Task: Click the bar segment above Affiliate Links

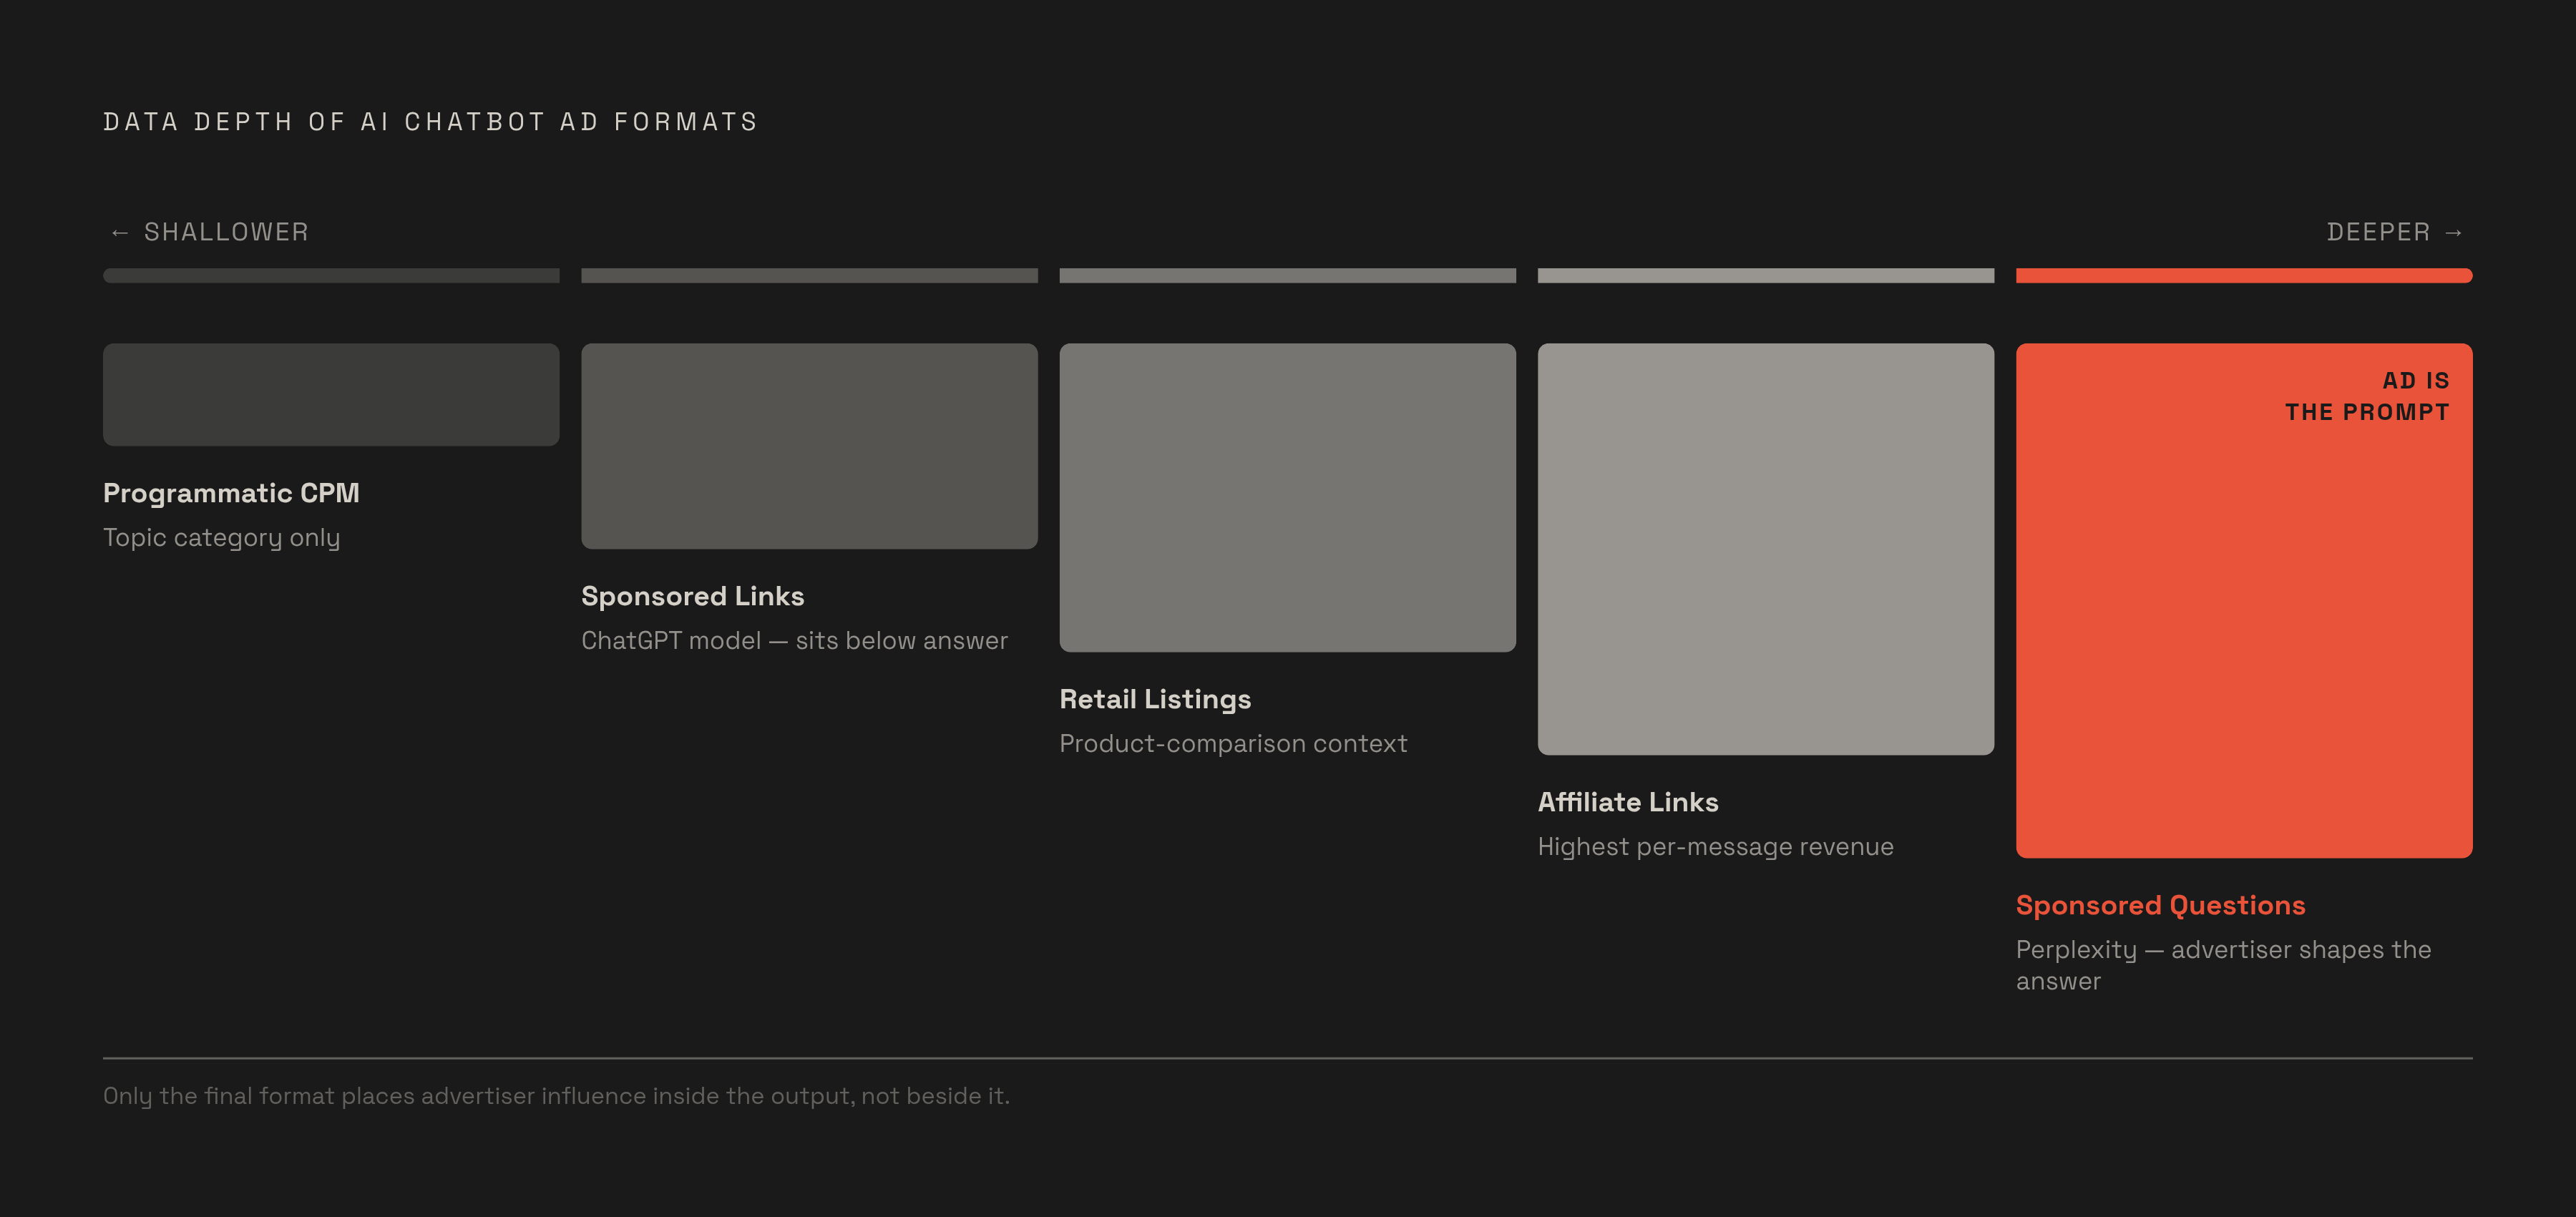Action: click(x=1766, y=275)
